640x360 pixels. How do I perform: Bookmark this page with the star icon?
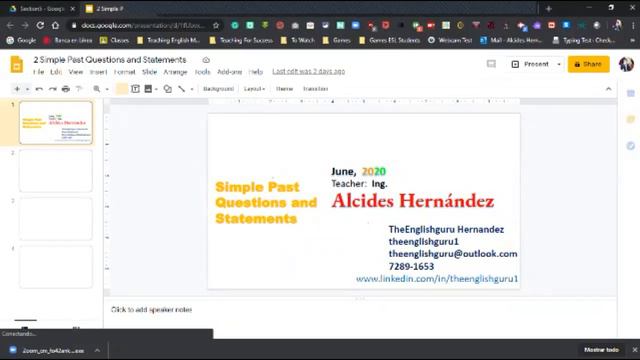coord(216,25)
